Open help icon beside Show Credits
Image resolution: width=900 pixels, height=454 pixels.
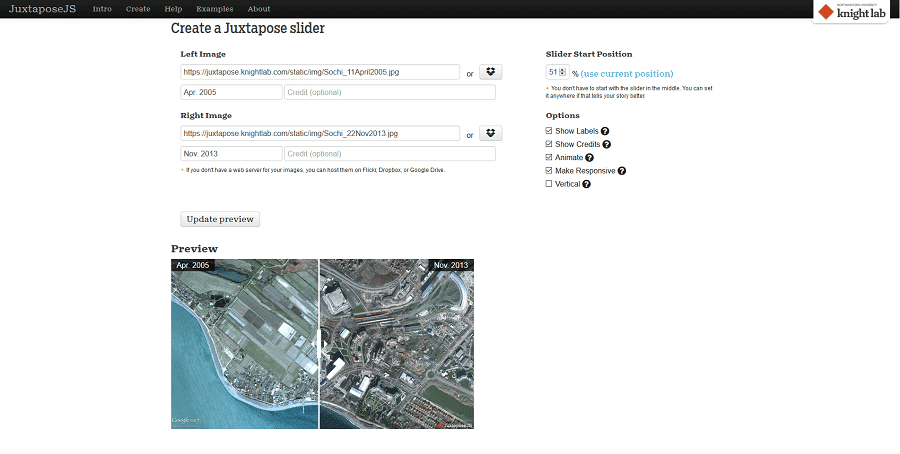(x=607, y=144)
